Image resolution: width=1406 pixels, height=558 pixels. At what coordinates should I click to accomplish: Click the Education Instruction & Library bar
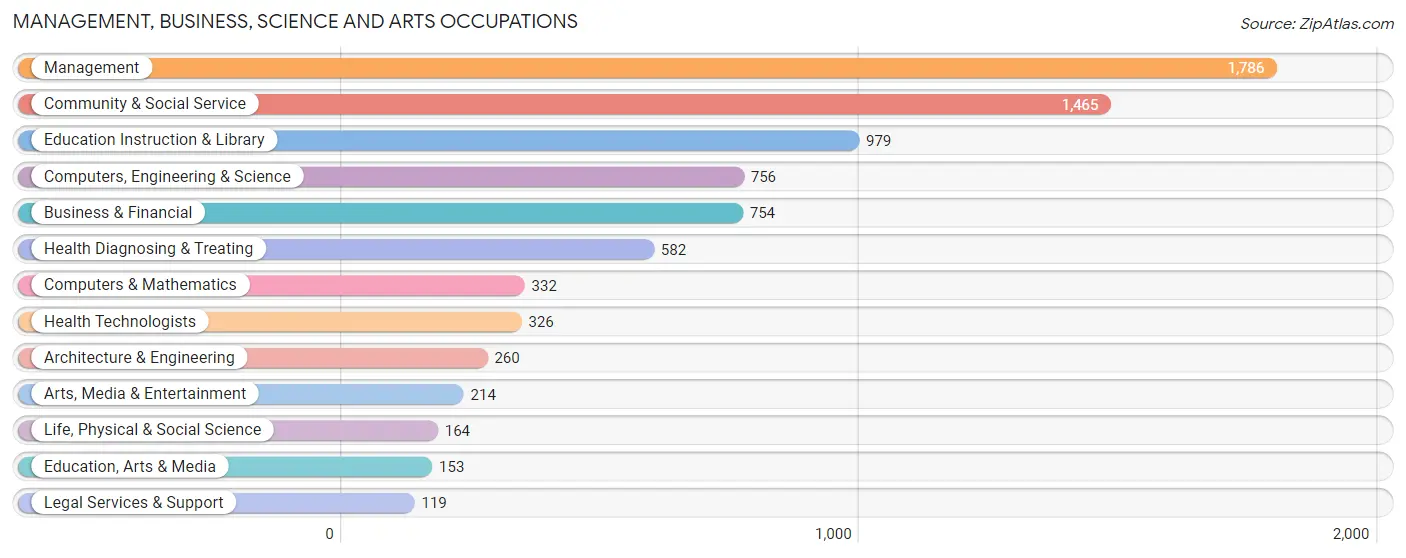(x=438, y=140)
